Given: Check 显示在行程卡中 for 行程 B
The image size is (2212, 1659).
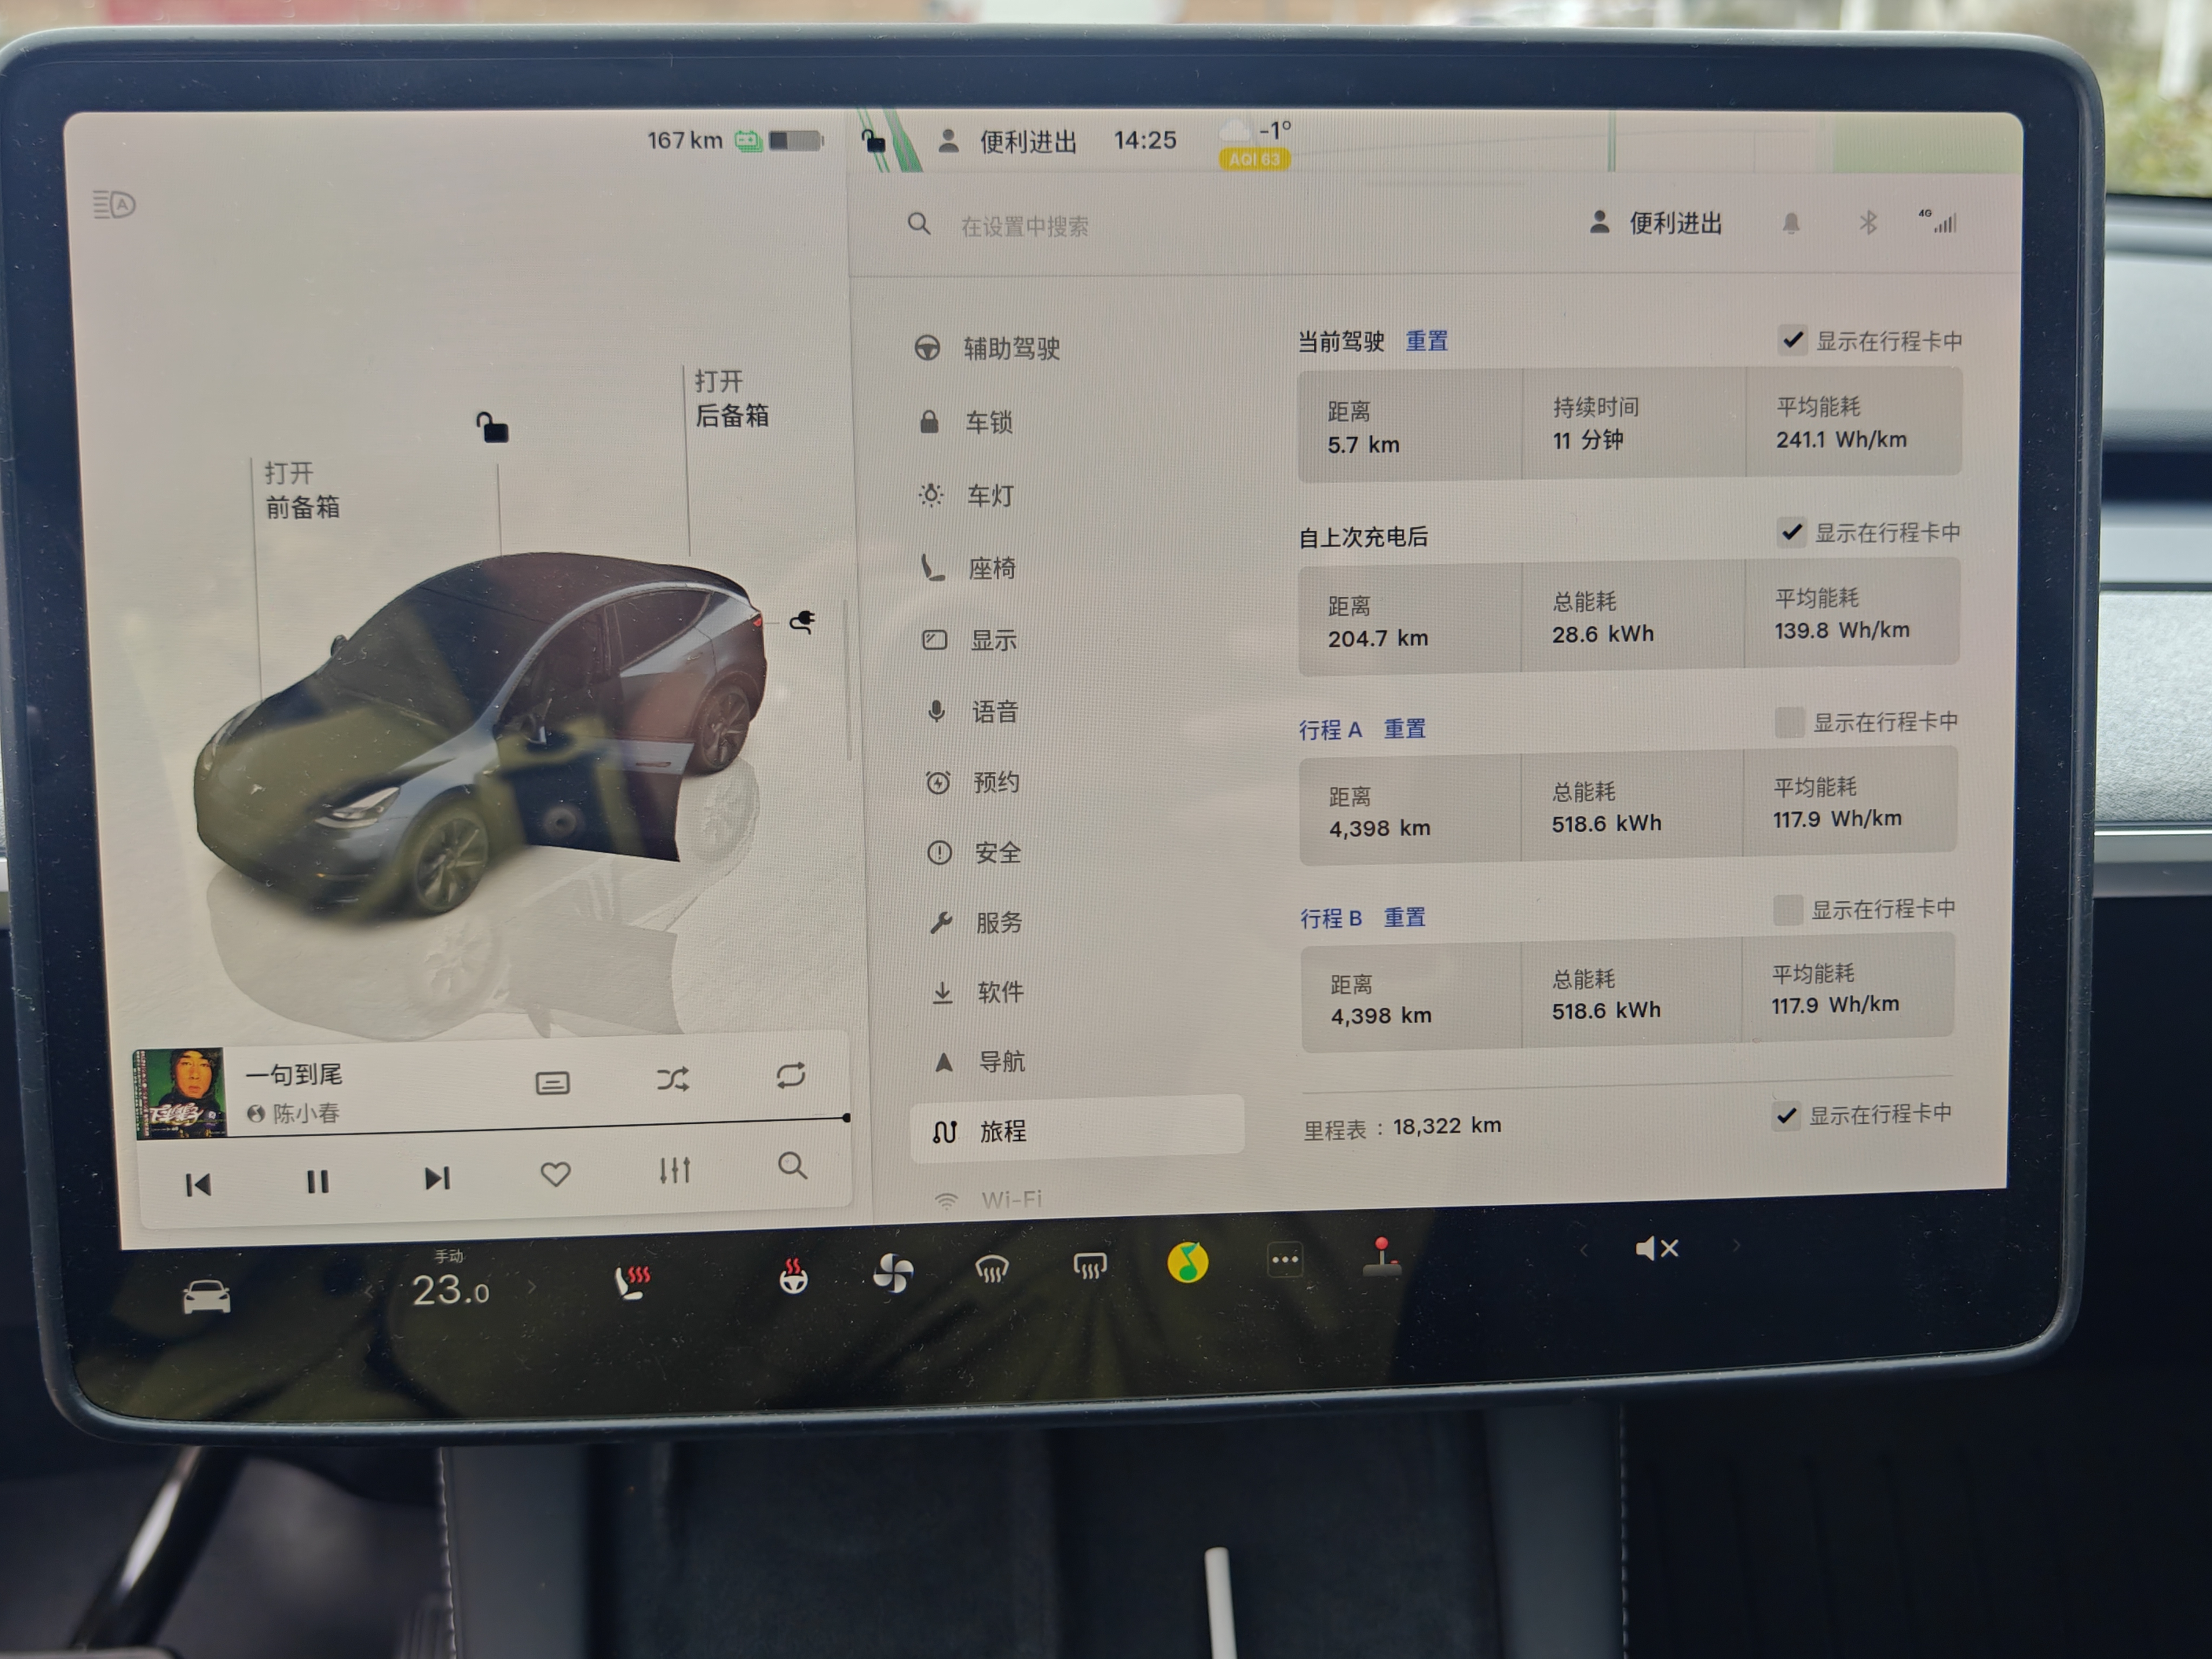Looking at the screenshot, I should point(1787,909).
